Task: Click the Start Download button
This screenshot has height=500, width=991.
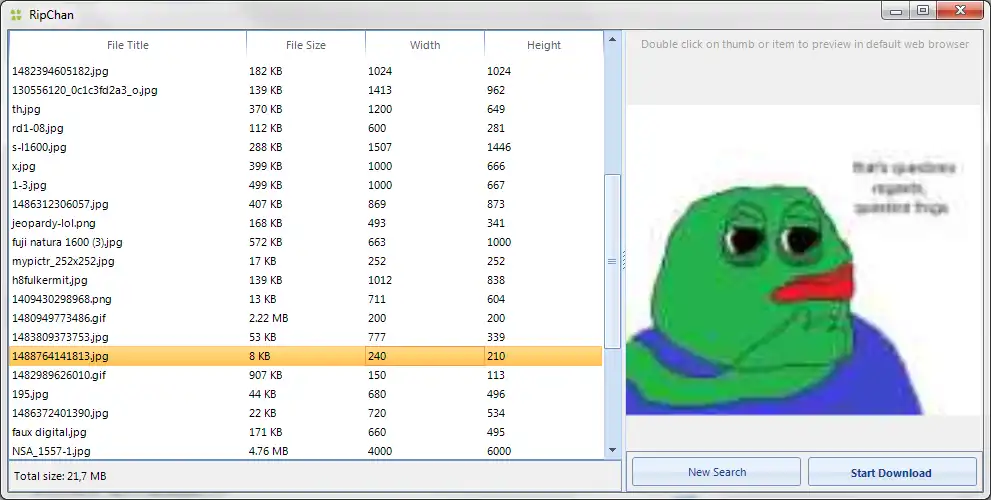Action: 891,473
